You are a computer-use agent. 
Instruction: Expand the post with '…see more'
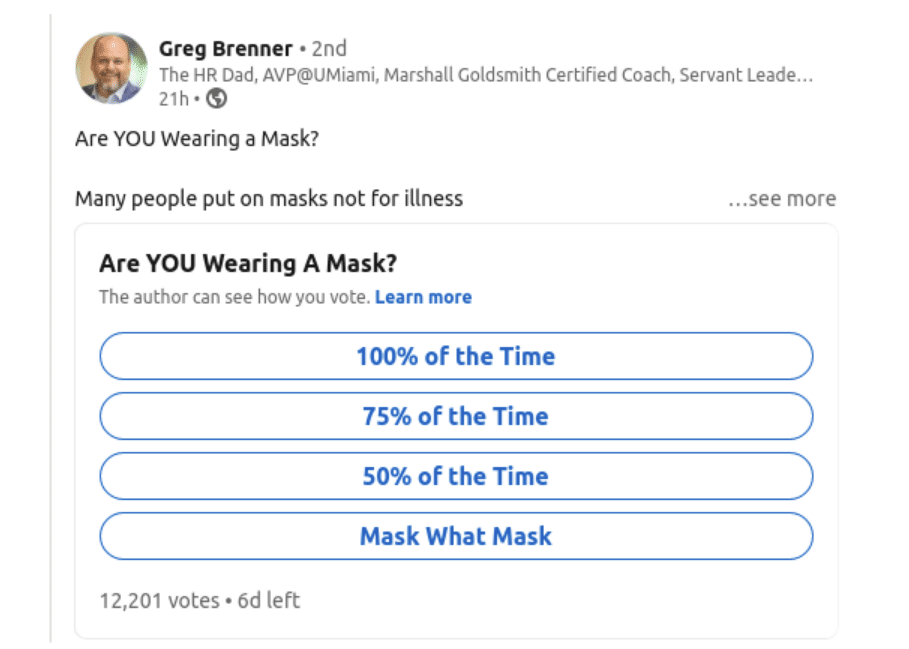coord(782,199)
